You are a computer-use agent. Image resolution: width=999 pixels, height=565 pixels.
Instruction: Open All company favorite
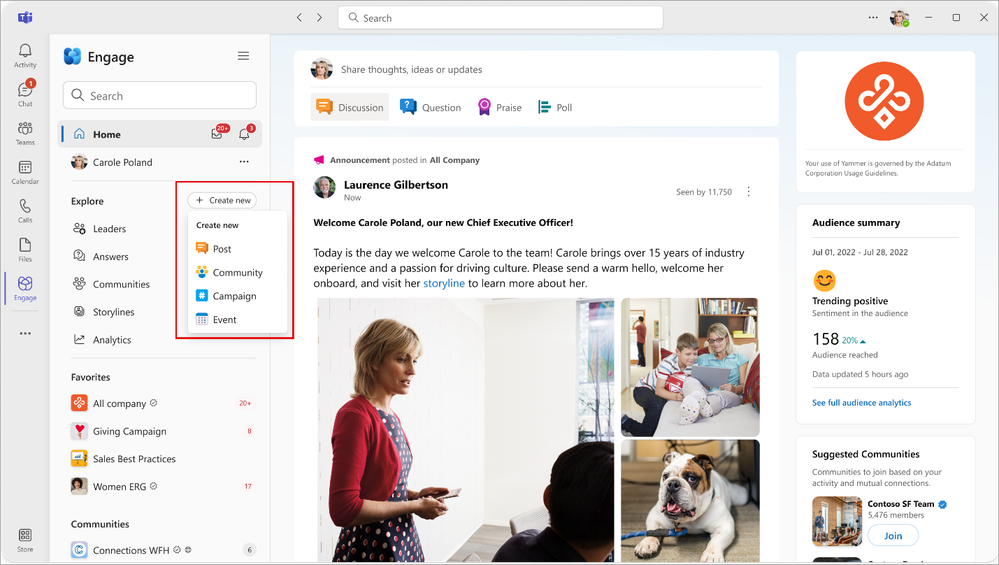click(x=162, y=403)
